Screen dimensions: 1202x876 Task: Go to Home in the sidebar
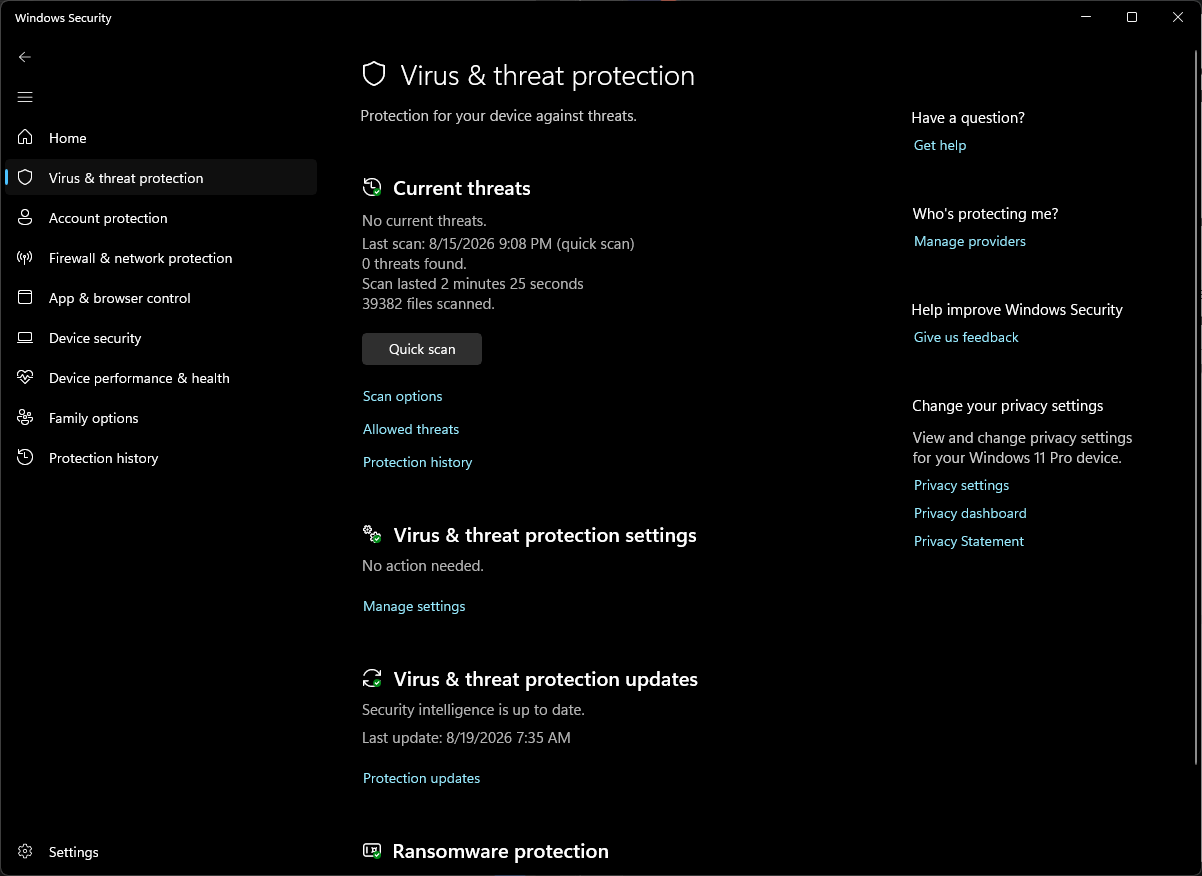[x=161, y=137]
